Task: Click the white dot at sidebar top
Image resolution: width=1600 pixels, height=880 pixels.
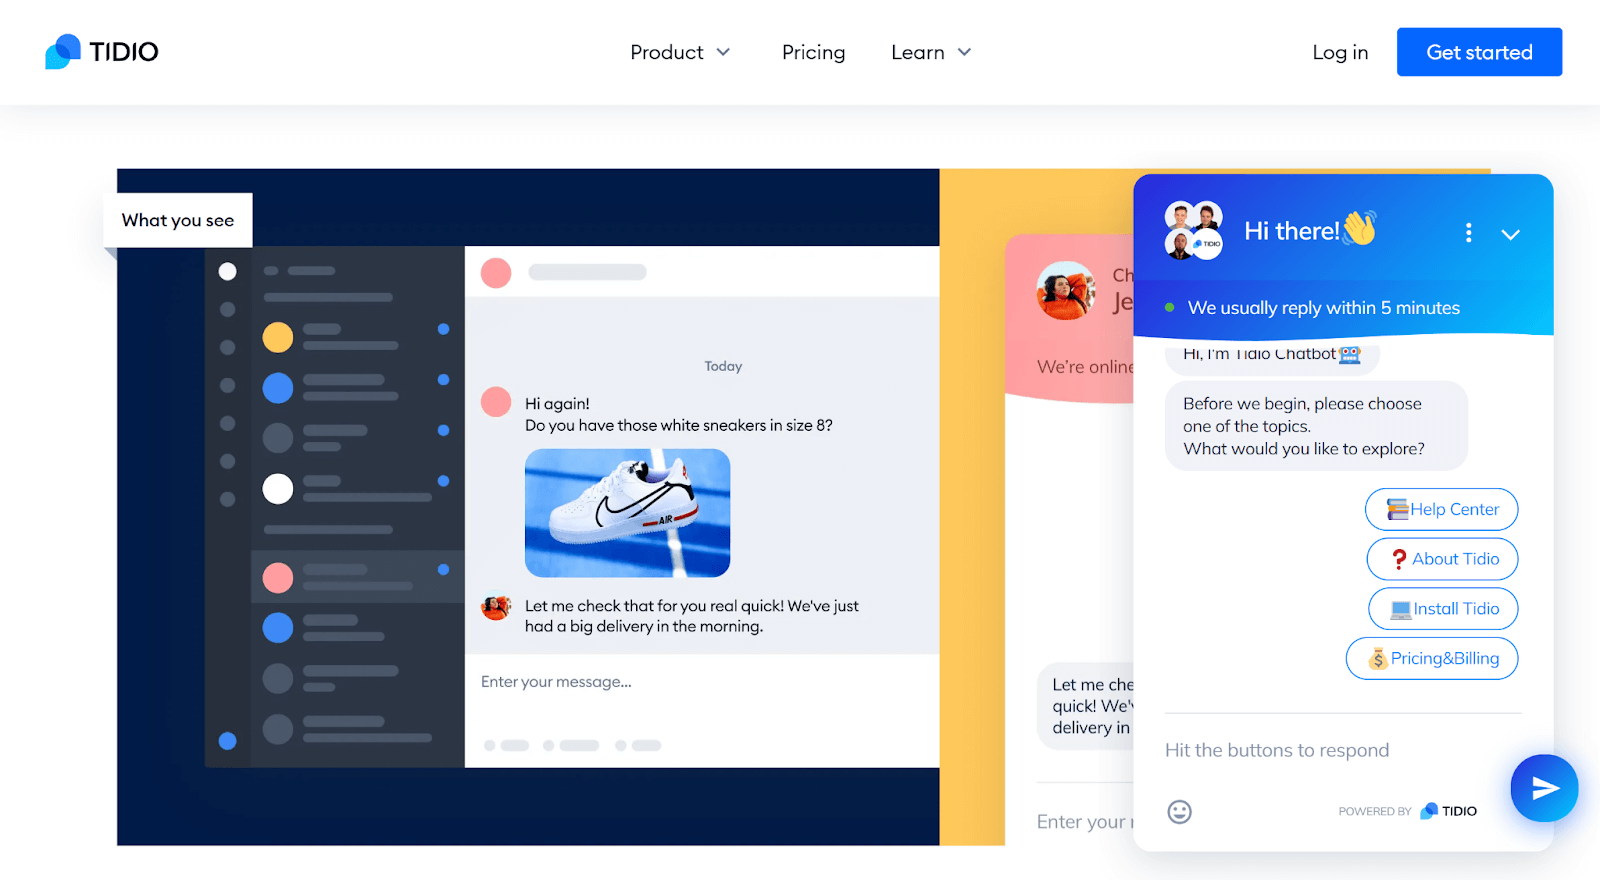Action: coord(227,271)
